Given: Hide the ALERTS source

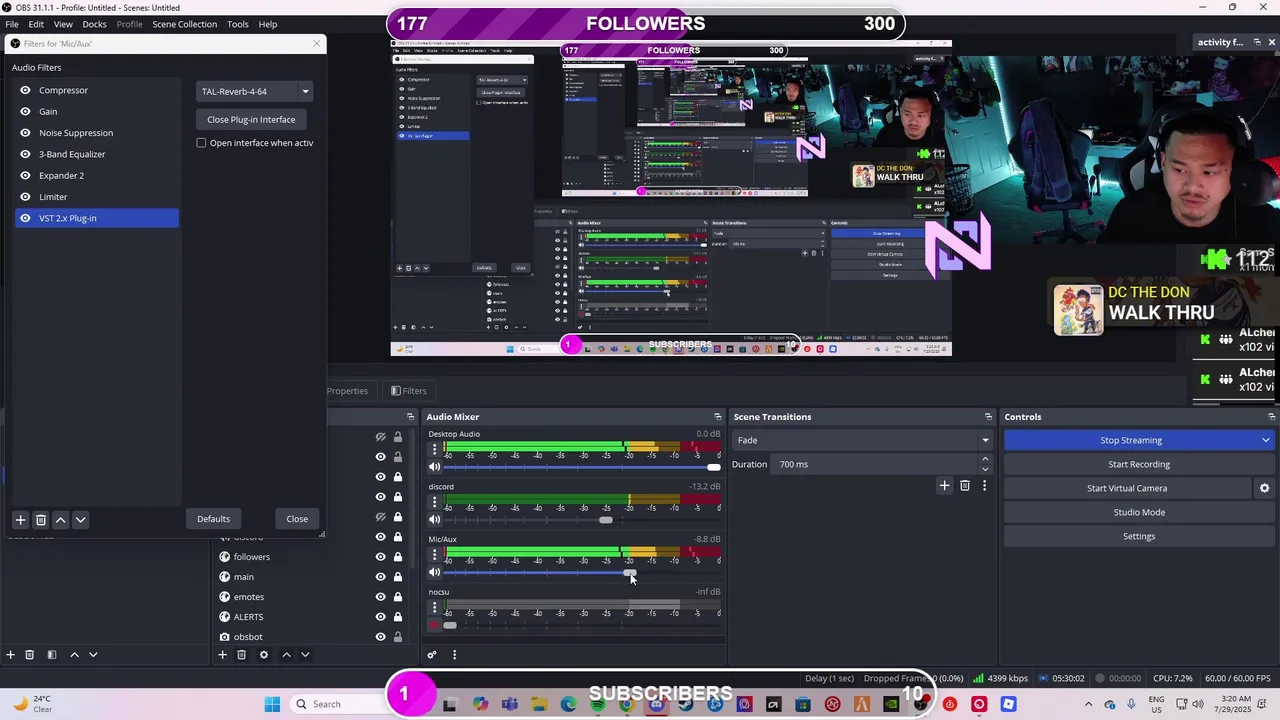Looking at the screenshot, I should (x=380, y=617).
